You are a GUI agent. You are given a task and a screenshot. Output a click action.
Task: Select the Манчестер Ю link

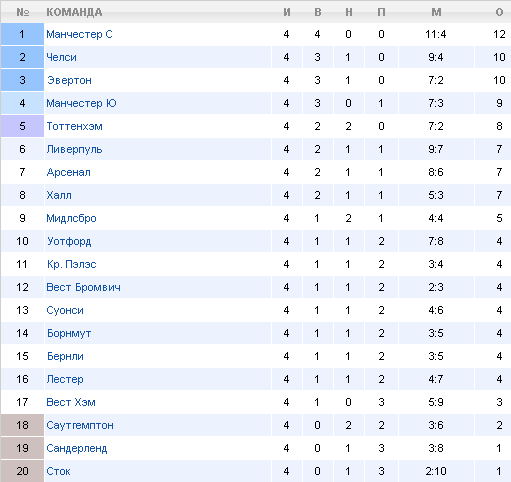click(x=81, y=103)
